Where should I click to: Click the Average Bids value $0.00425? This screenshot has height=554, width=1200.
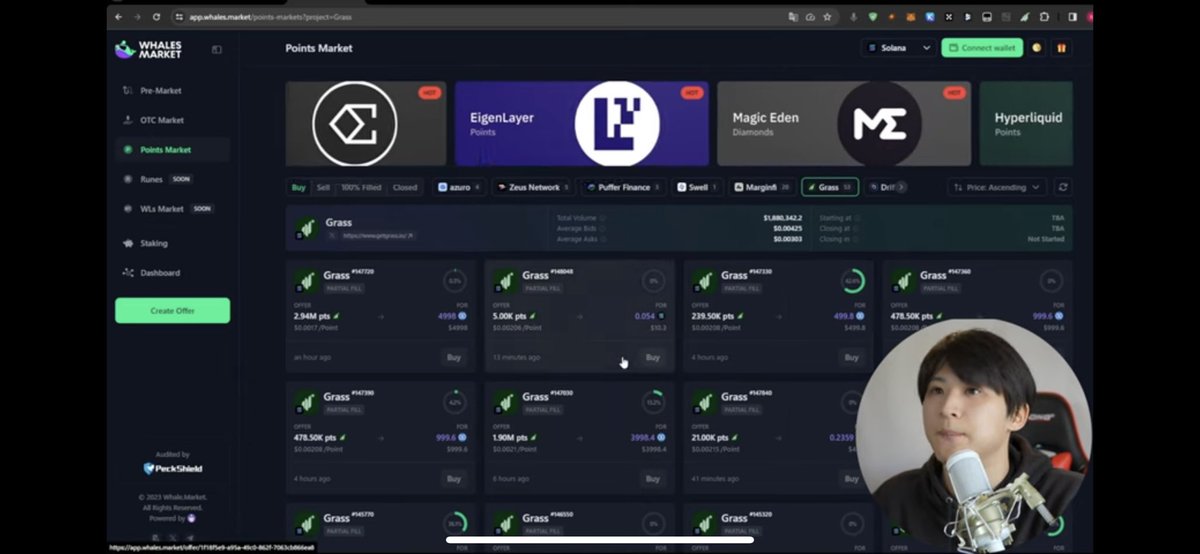pyautogui.click(x=787, y=228)
